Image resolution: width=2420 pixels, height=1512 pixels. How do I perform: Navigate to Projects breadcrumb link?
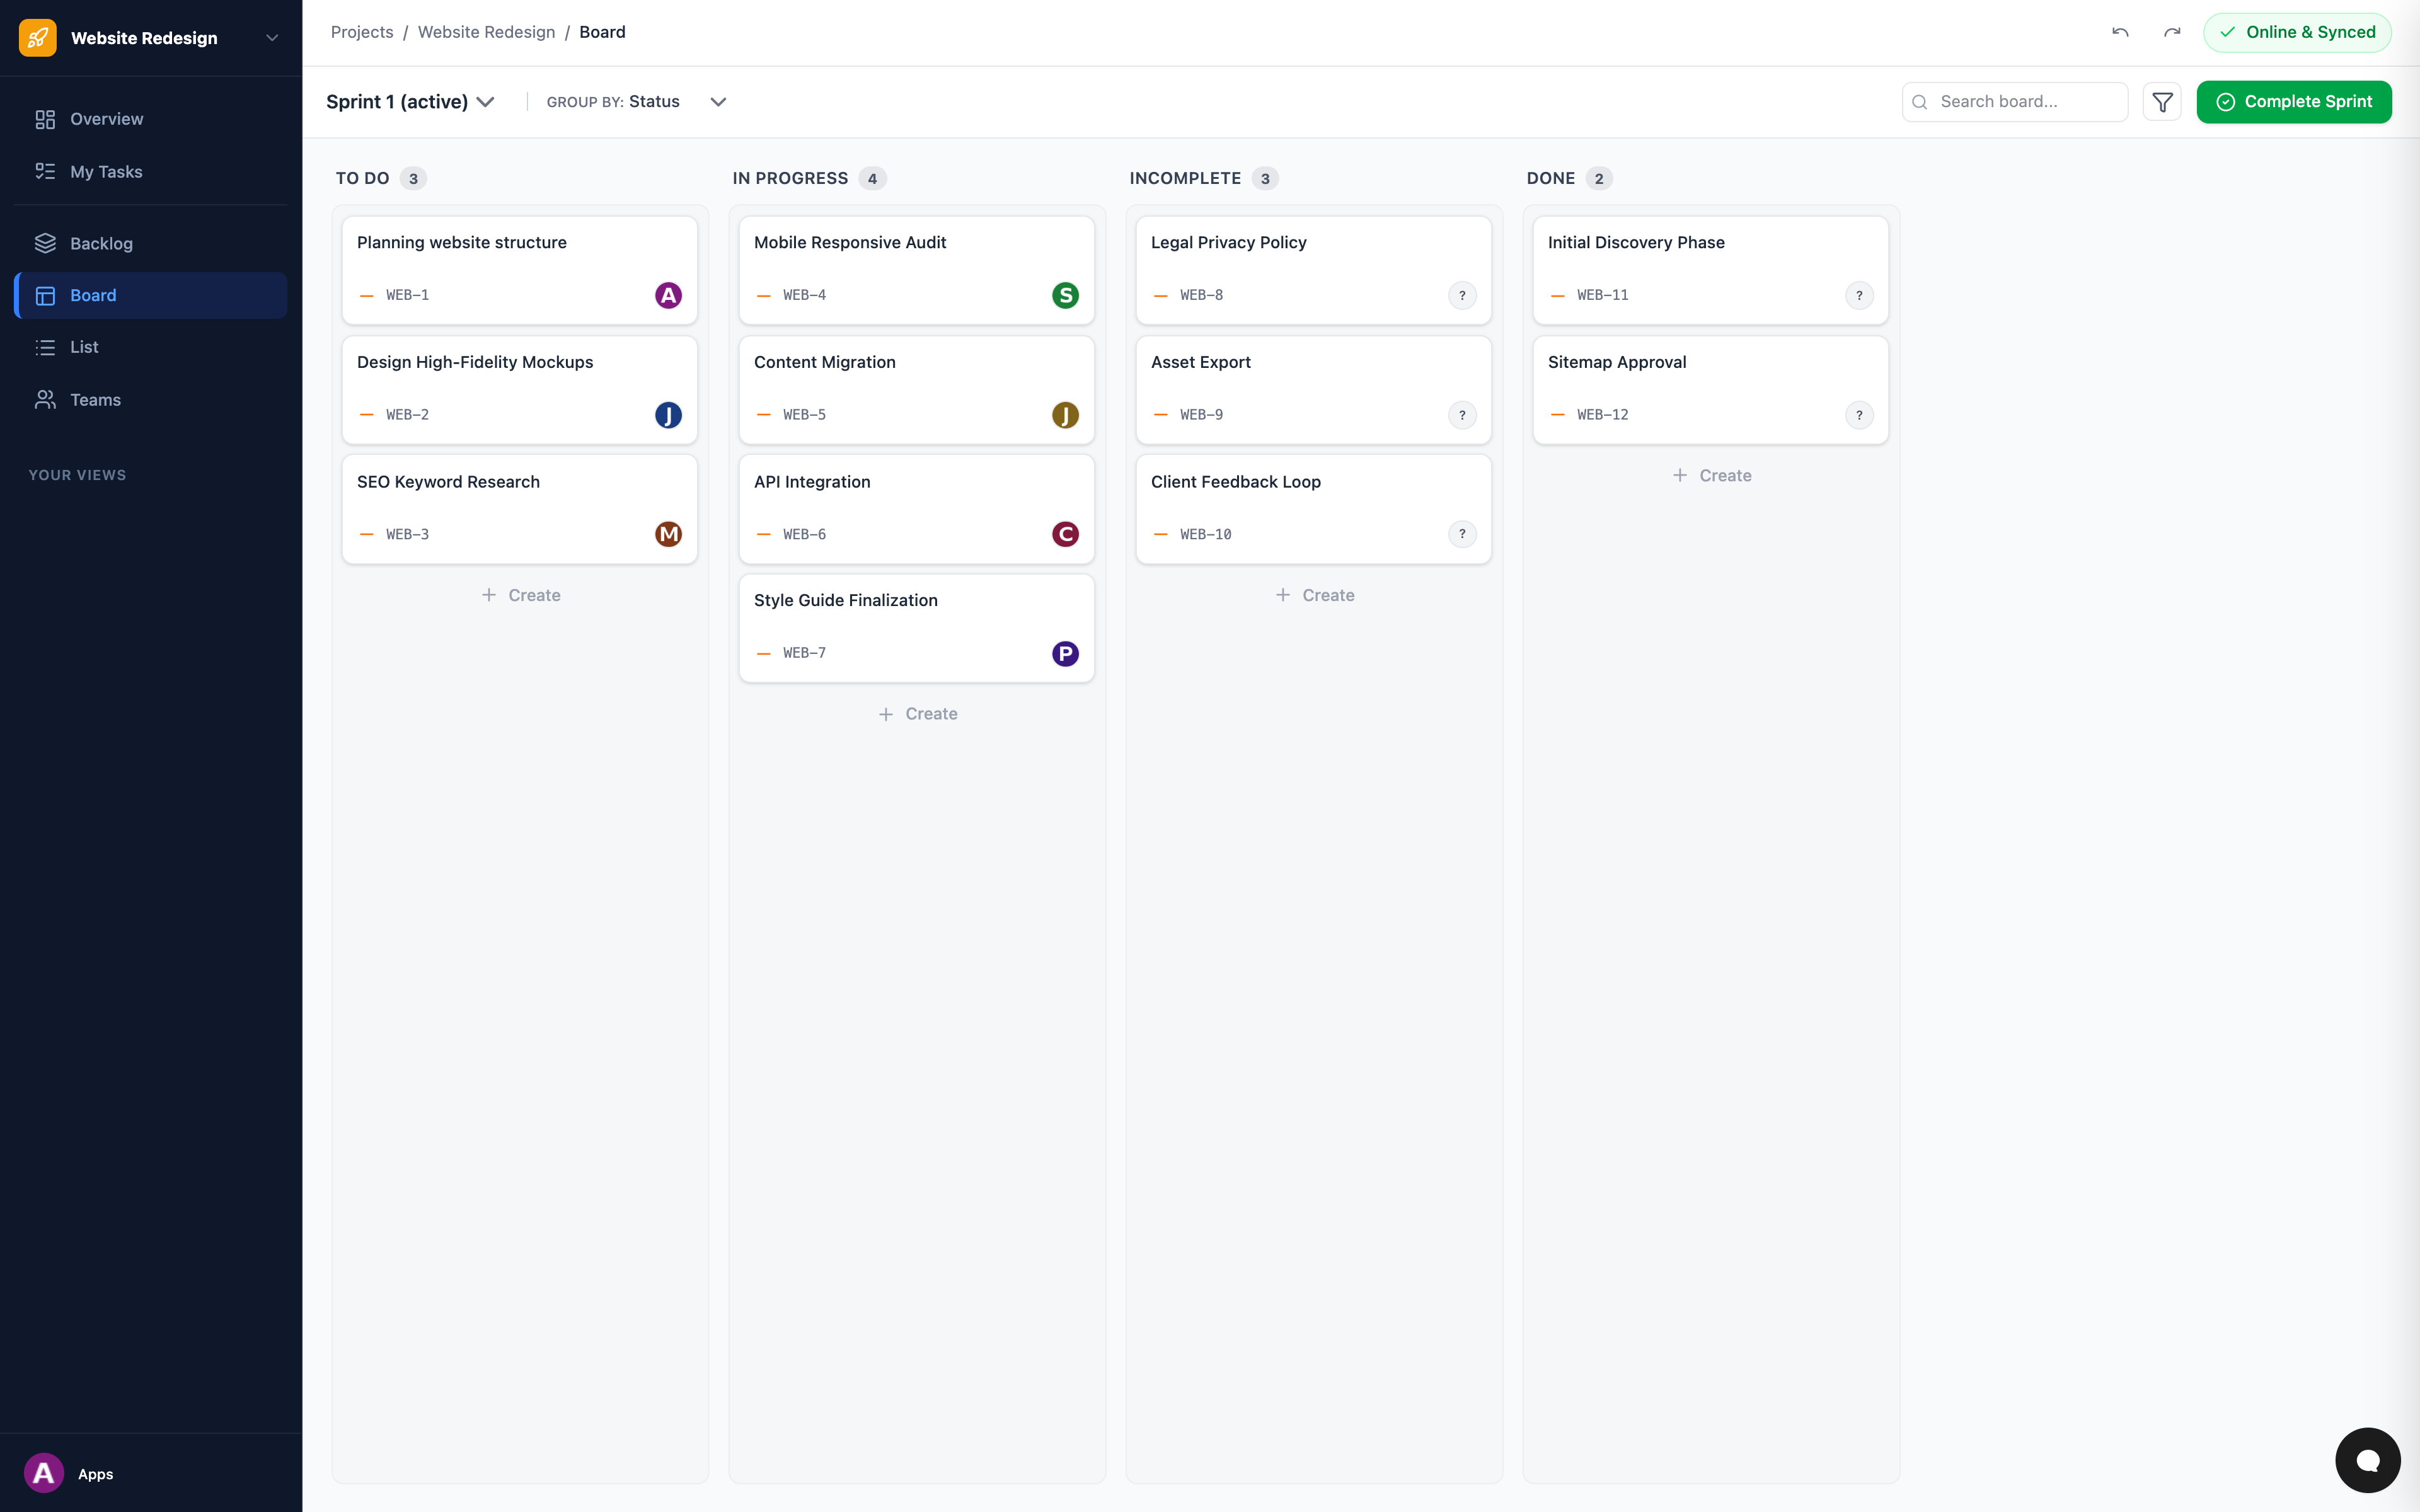(362, 31)
